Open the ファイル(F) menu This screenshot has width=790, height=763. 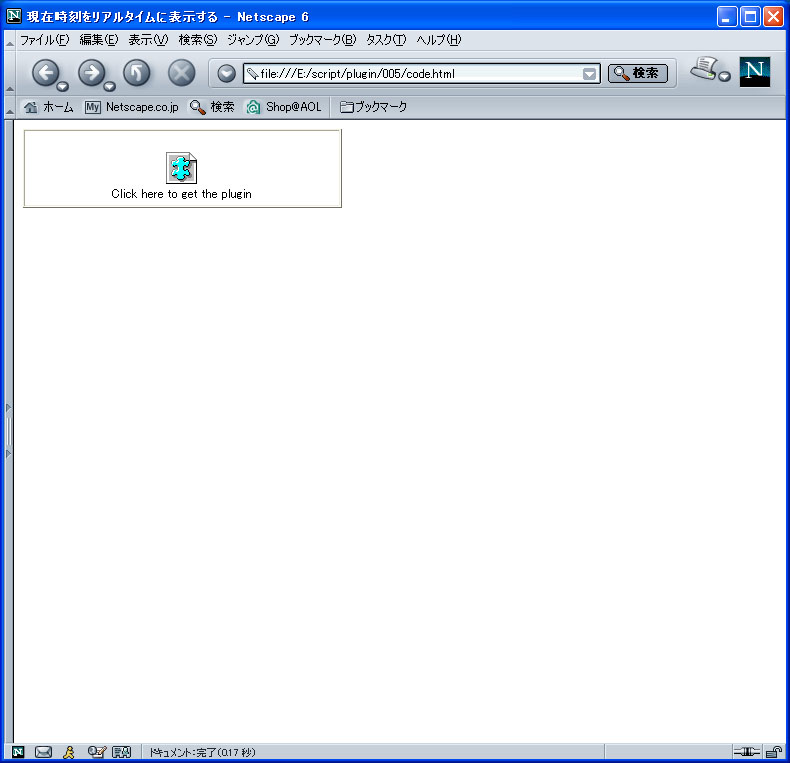[44, 40]
